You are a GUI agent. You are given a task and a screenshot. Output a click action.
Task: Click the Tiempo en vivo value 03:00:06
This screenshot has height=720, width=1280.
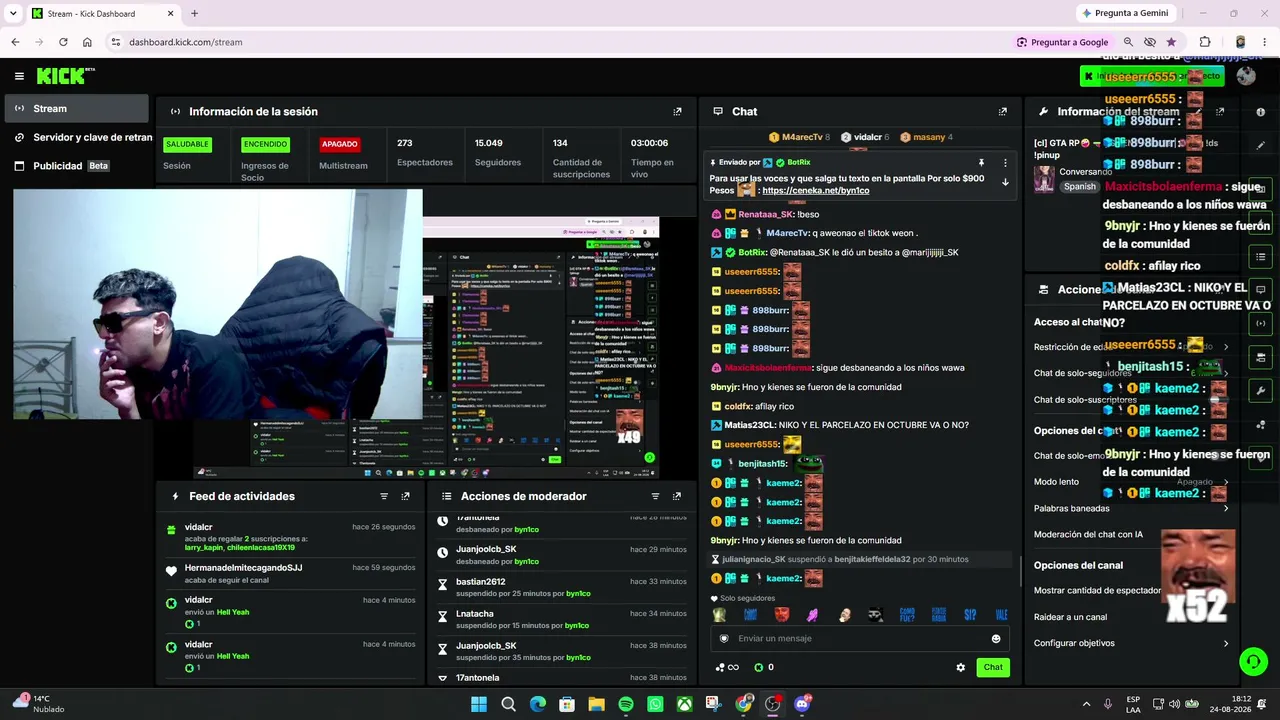(x=649, y=143)
